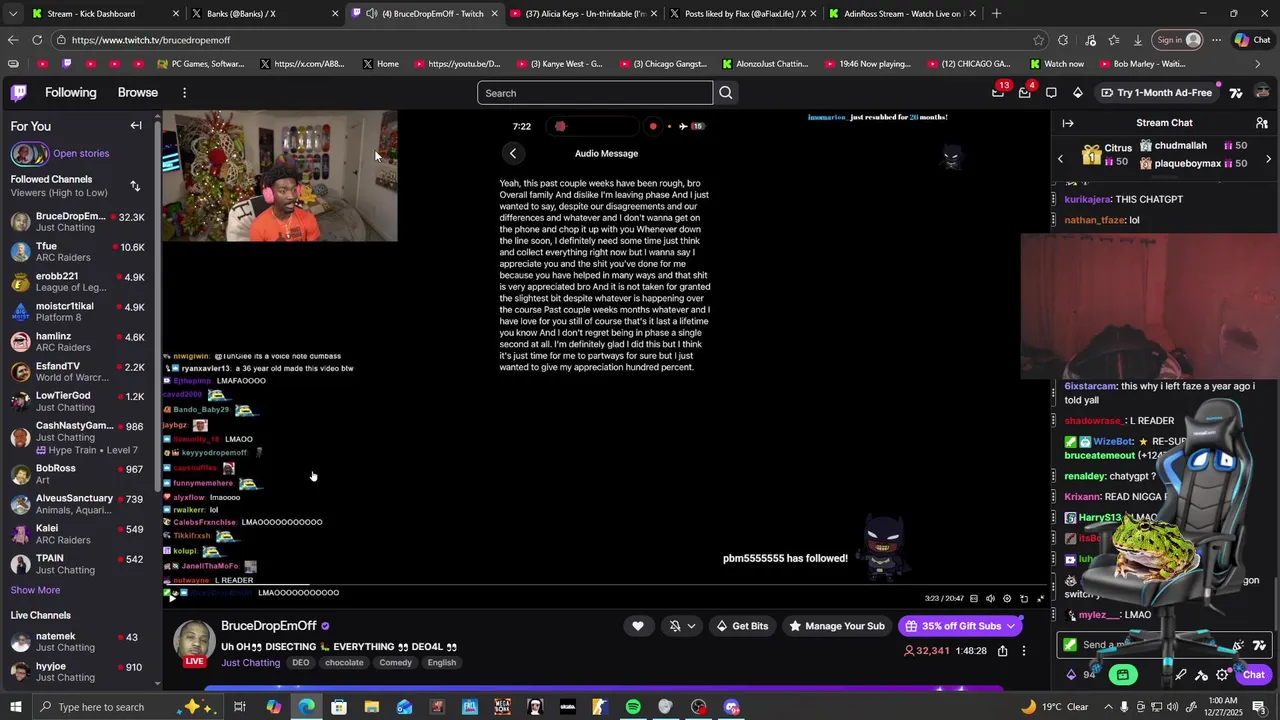Screen dimensions: 1280x720
Task: Toggle follow heart for BruceDropEmOff
Action: point(638,626)
